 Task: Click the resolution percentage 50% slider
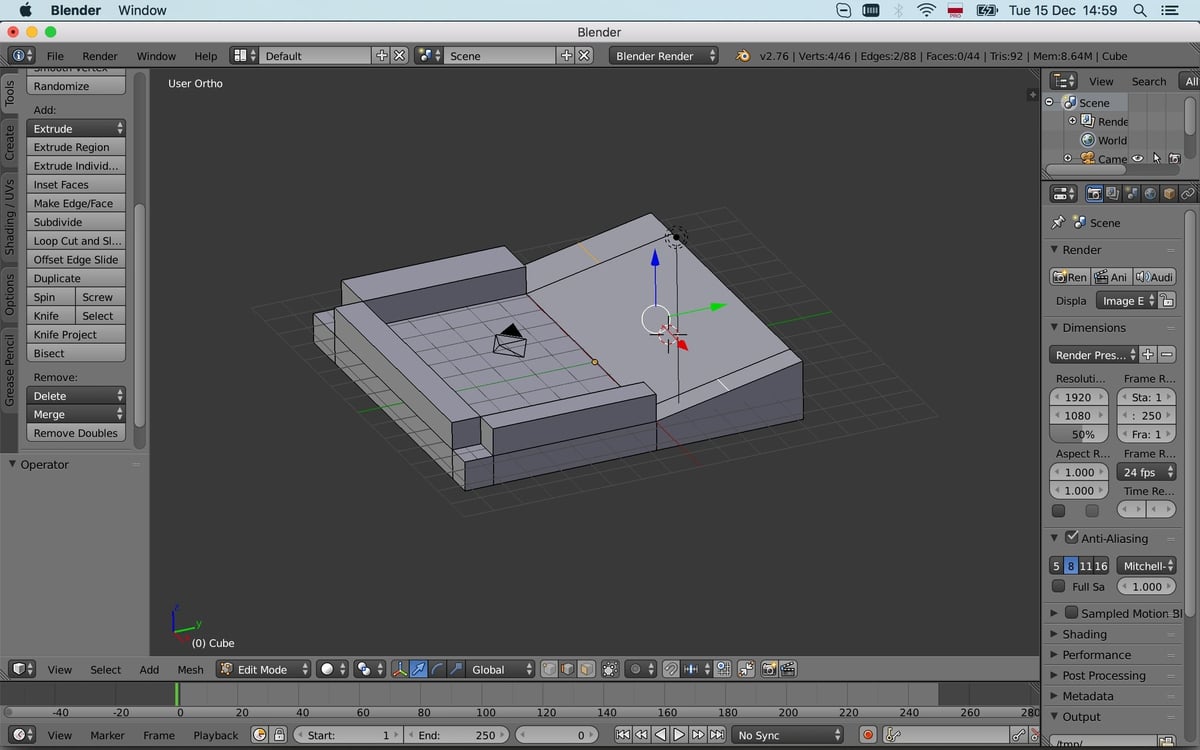click(x=1082, y=434)
